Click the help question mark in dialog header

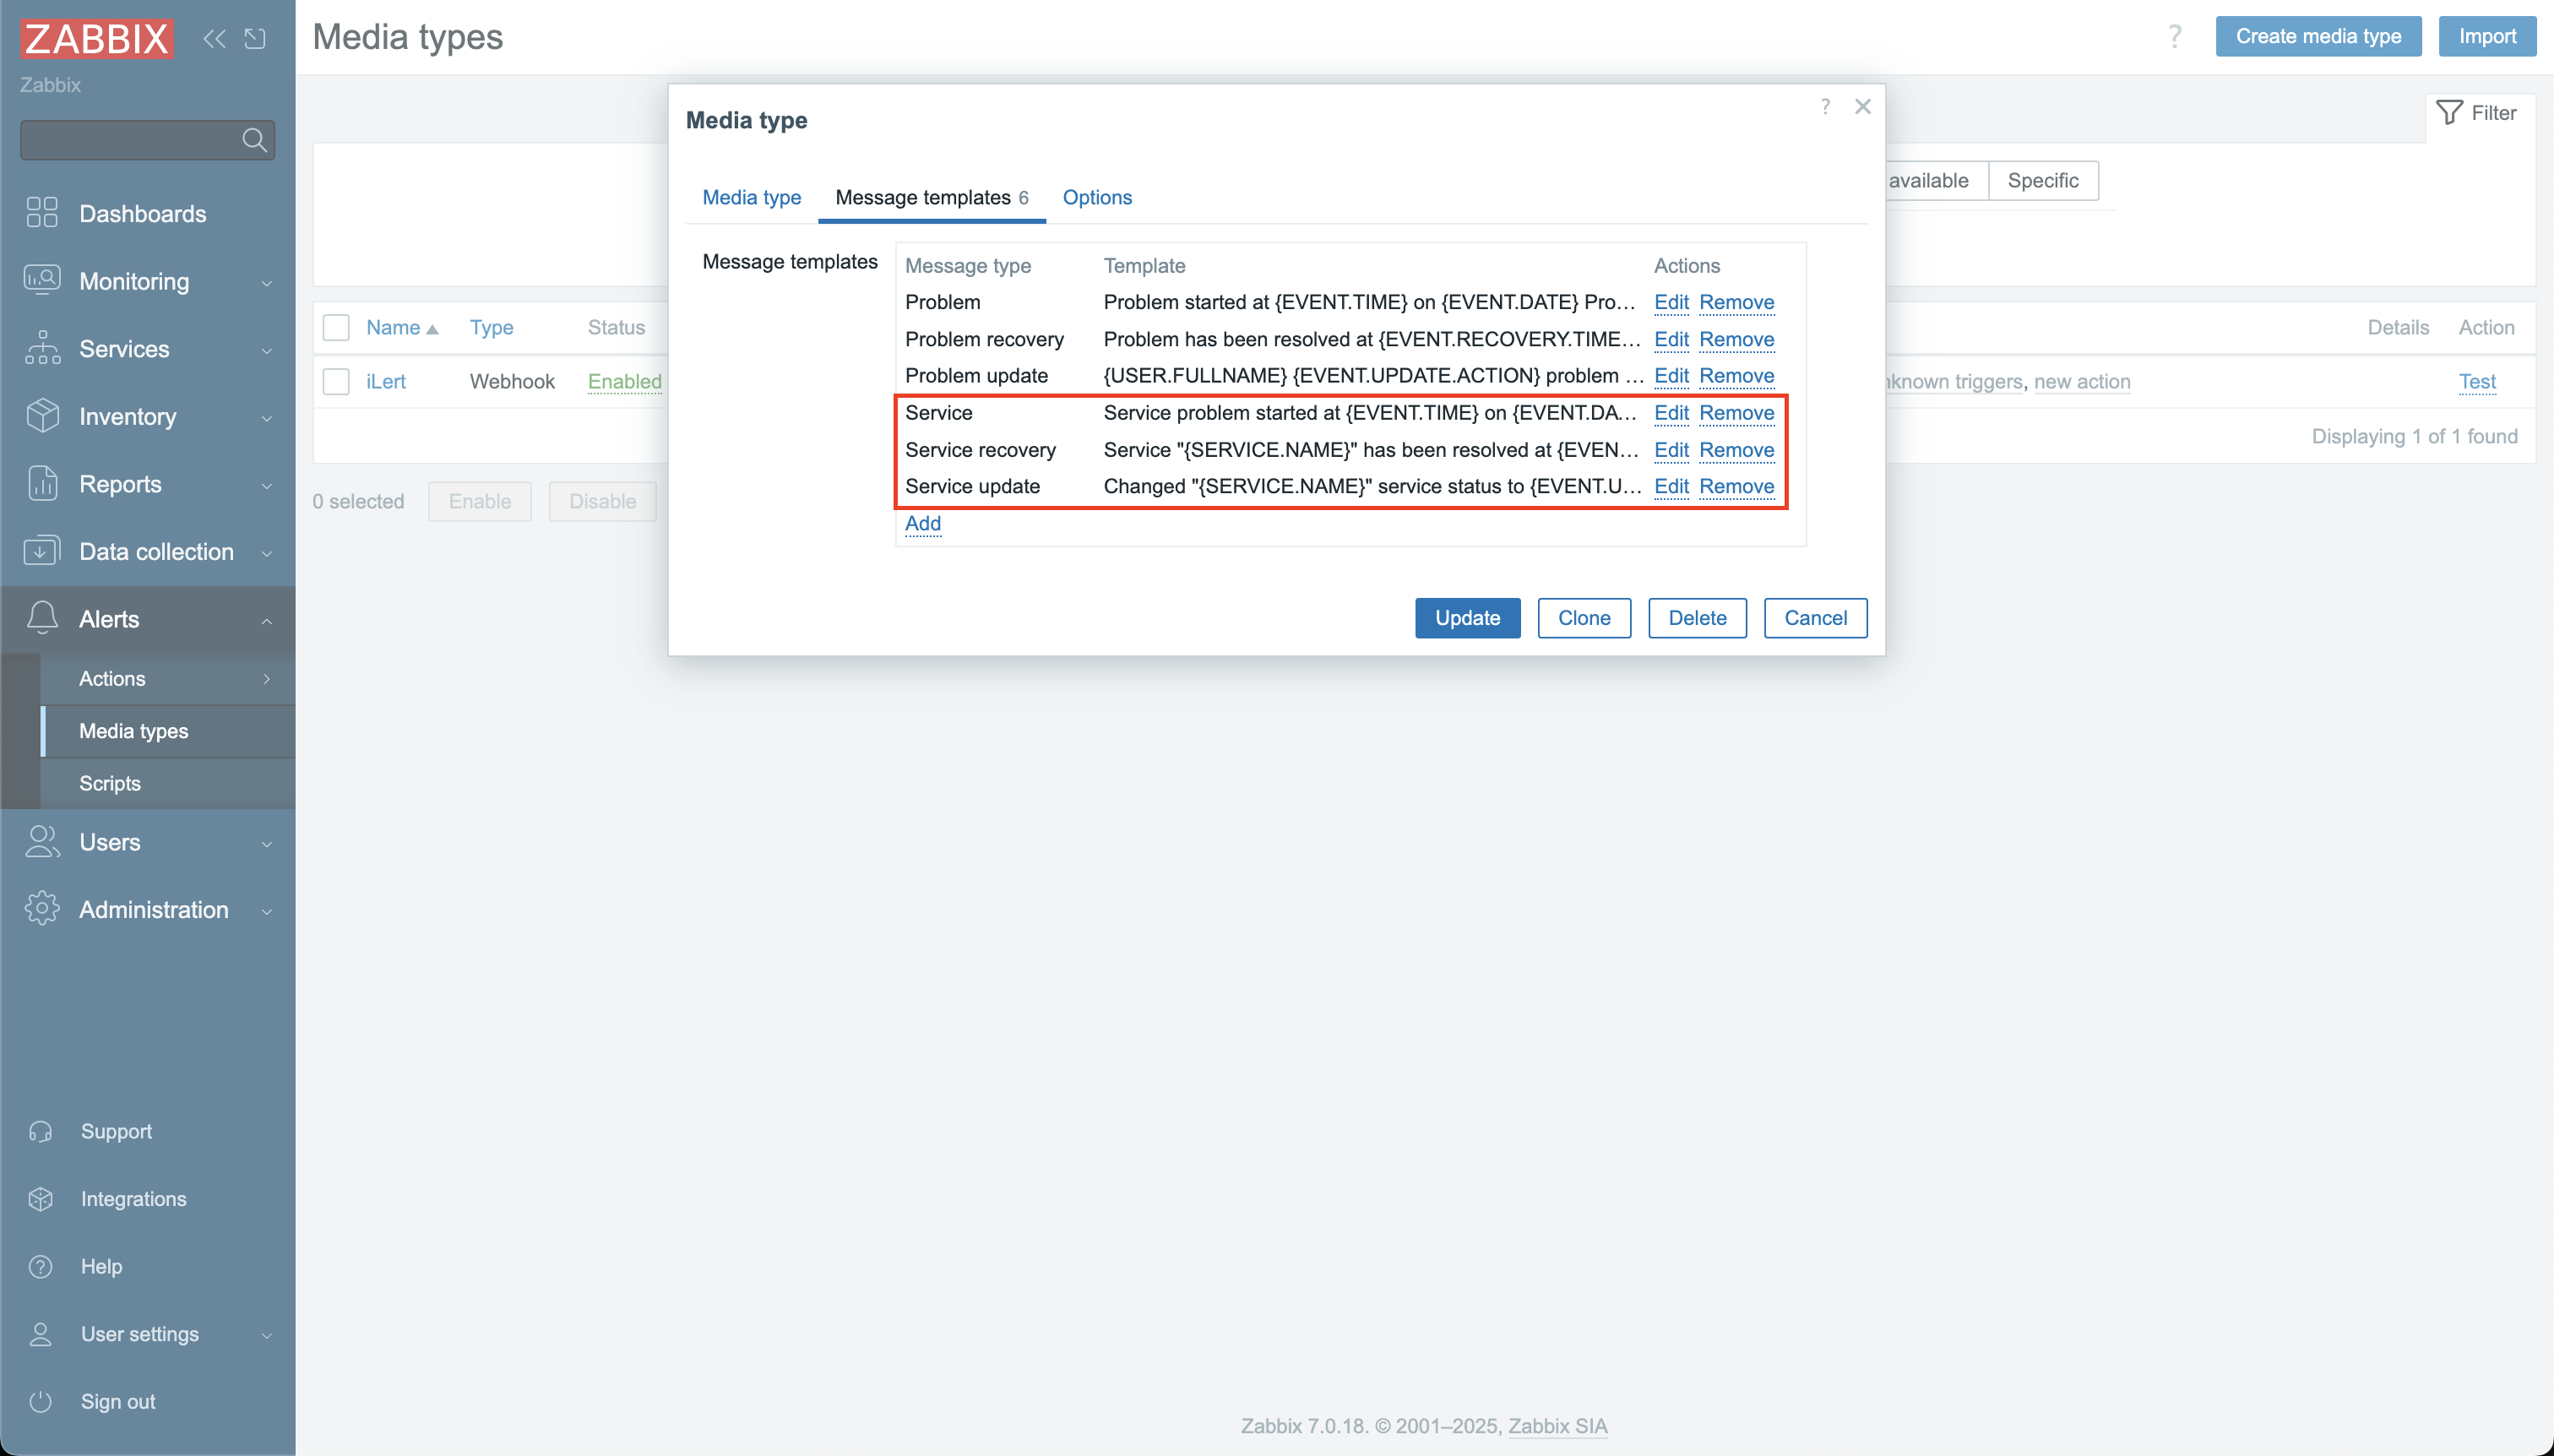[x=1825, y=106]
